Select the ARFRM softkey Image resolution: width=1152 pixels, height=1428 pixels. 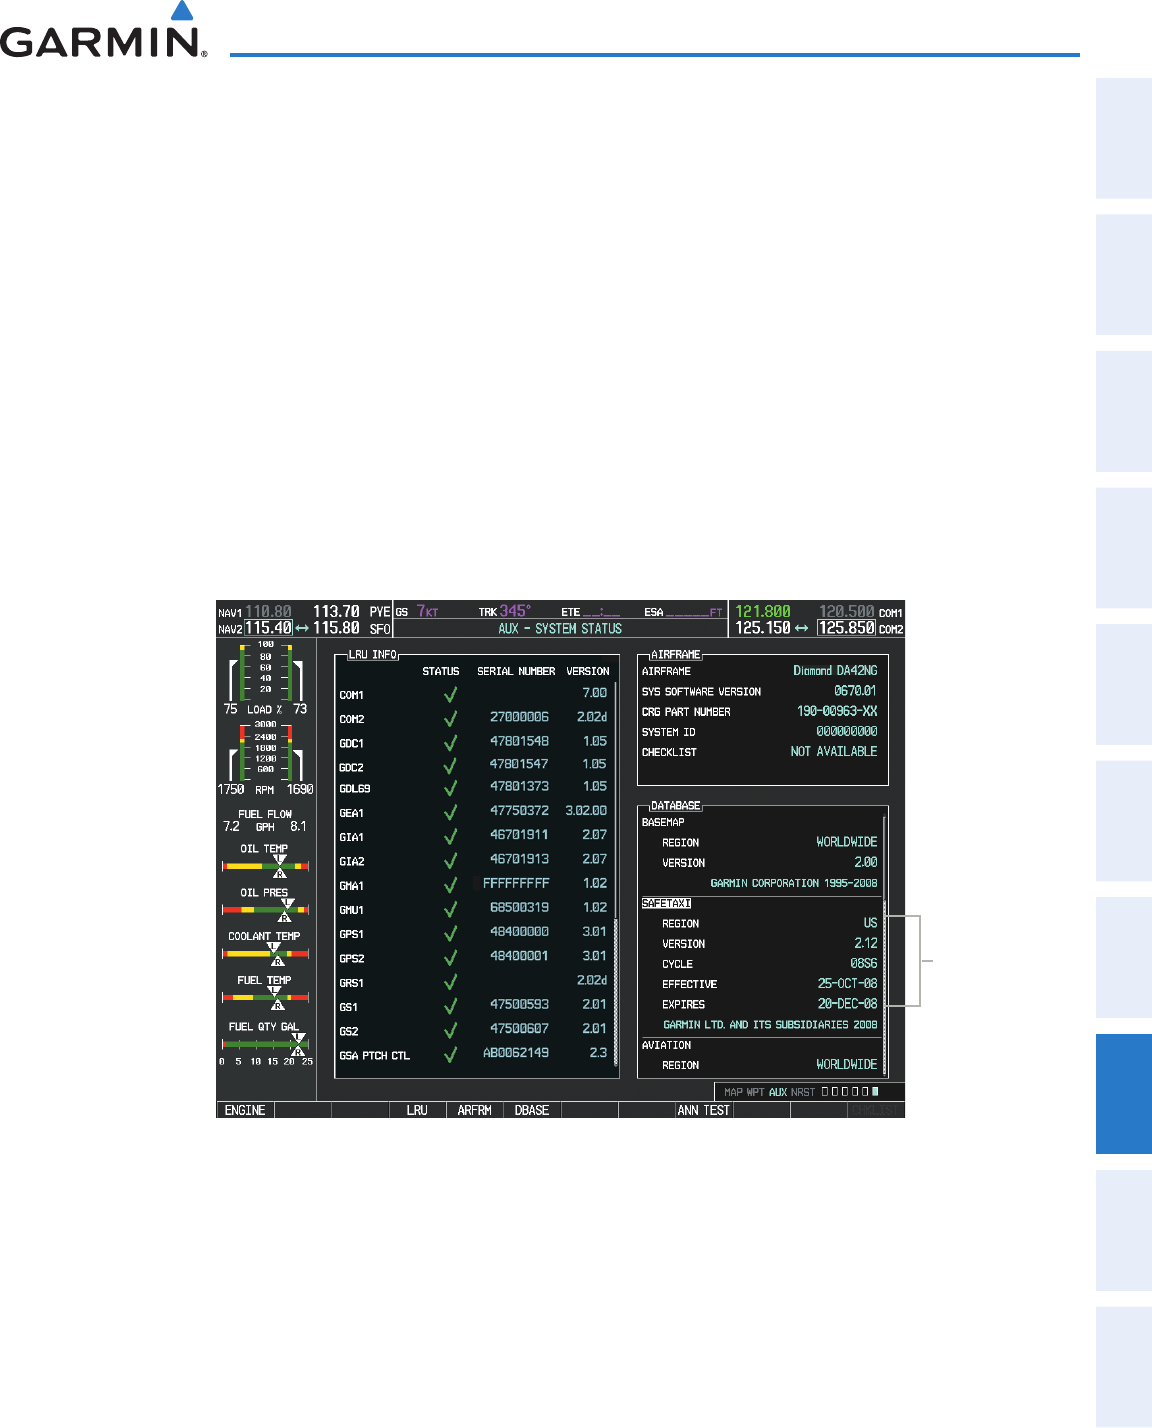[x=475, y=1110]
